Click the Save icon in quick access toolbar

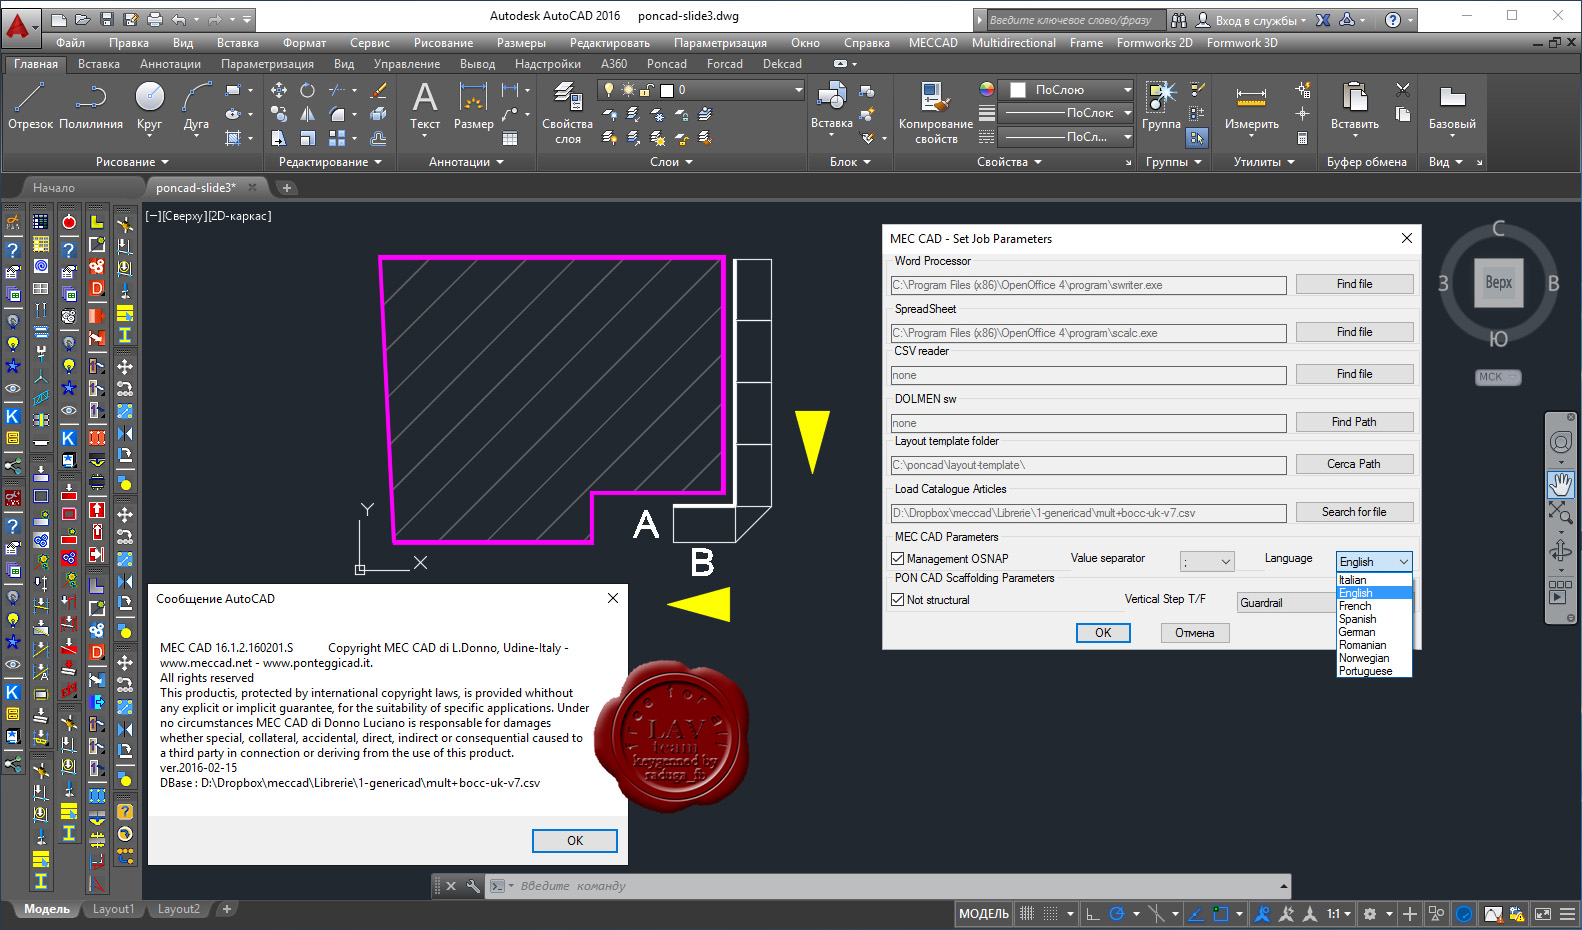pyautogui.click(x=107, y=19)
